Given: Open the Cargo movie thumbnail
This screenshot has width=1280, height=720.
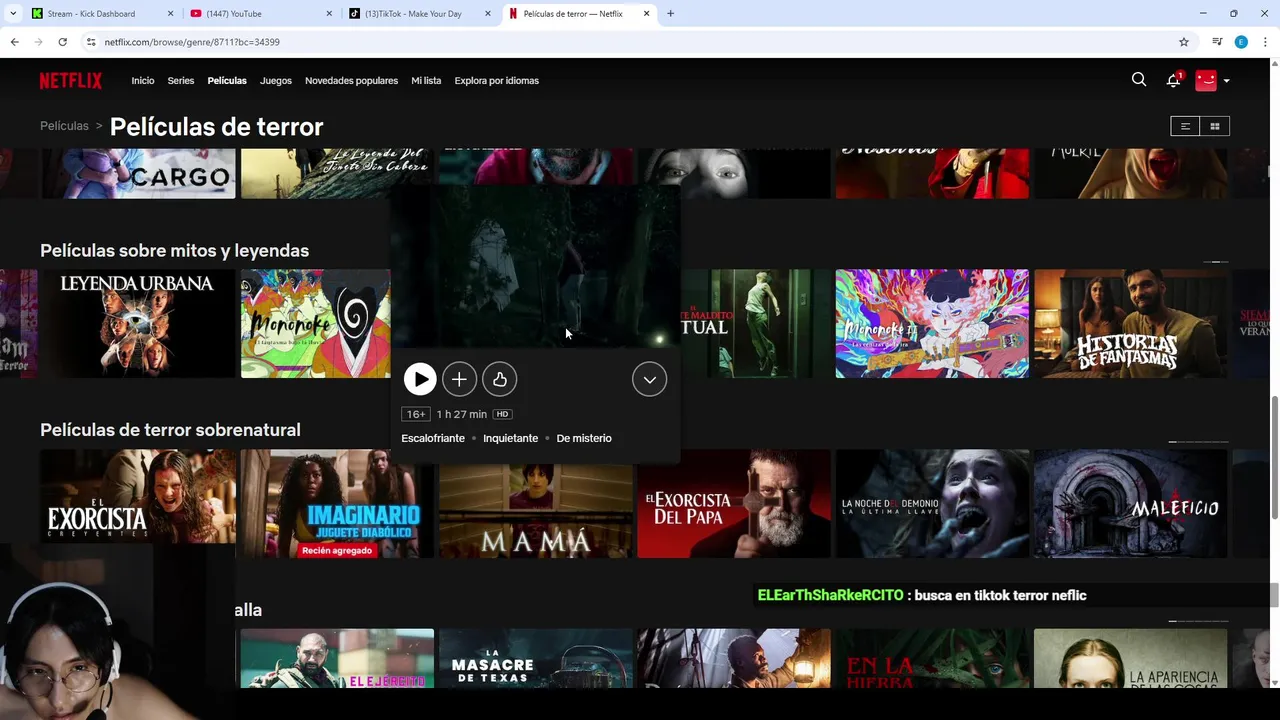Looking at the screenshot, I should tap(138, 173).
